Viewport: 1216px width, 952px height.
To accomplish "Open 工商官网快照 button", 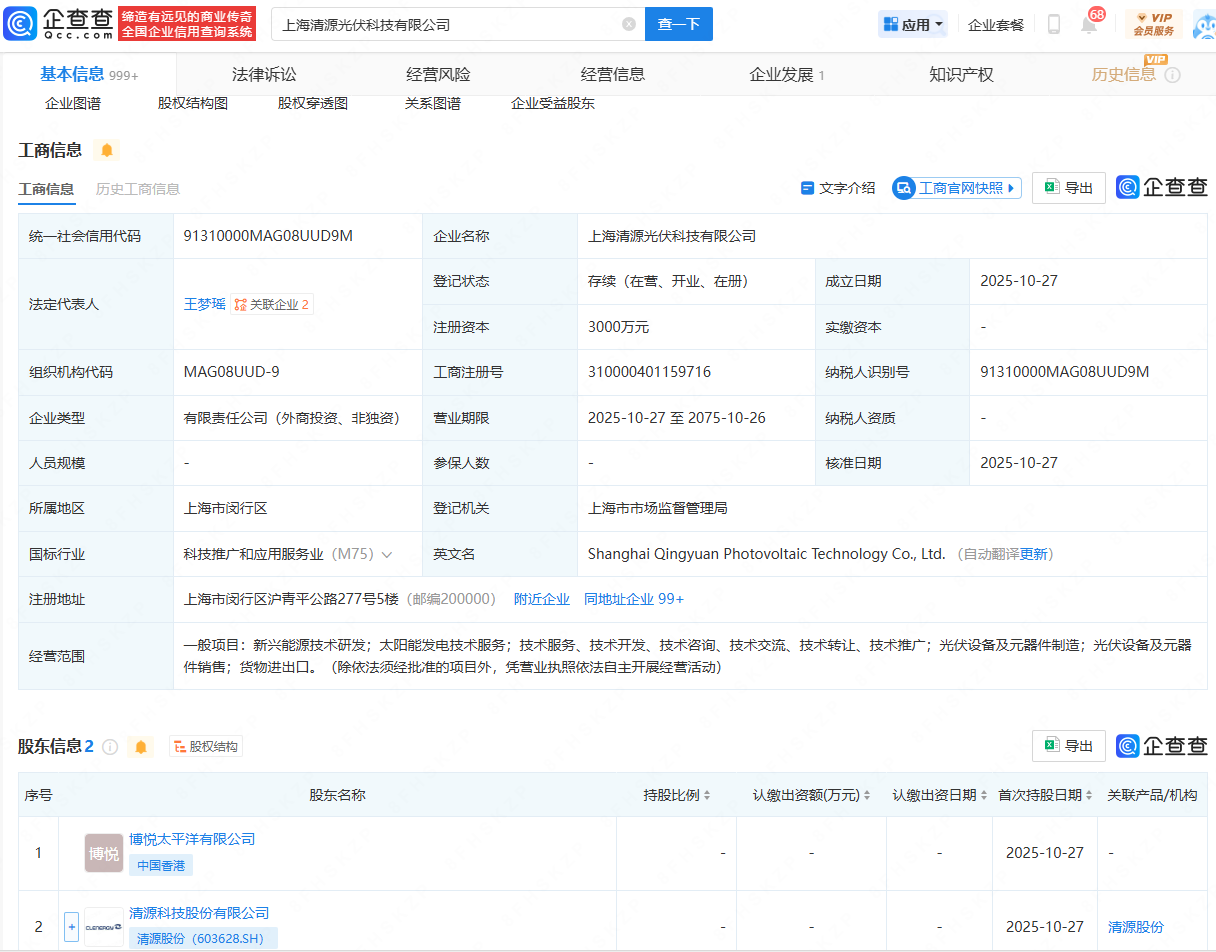I will 957,188.
